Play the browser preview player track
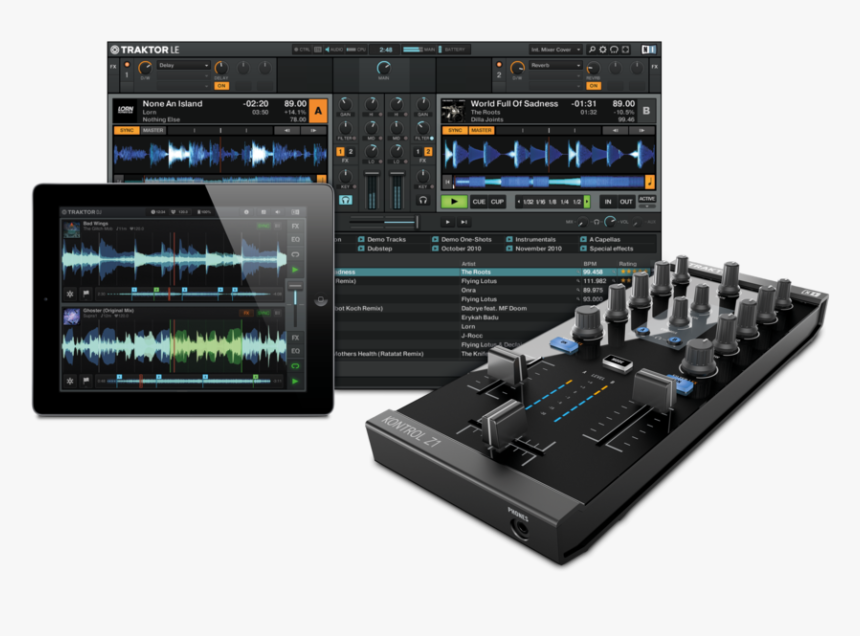The width and height of the screenshot is (860, 636). click(448, 222)
